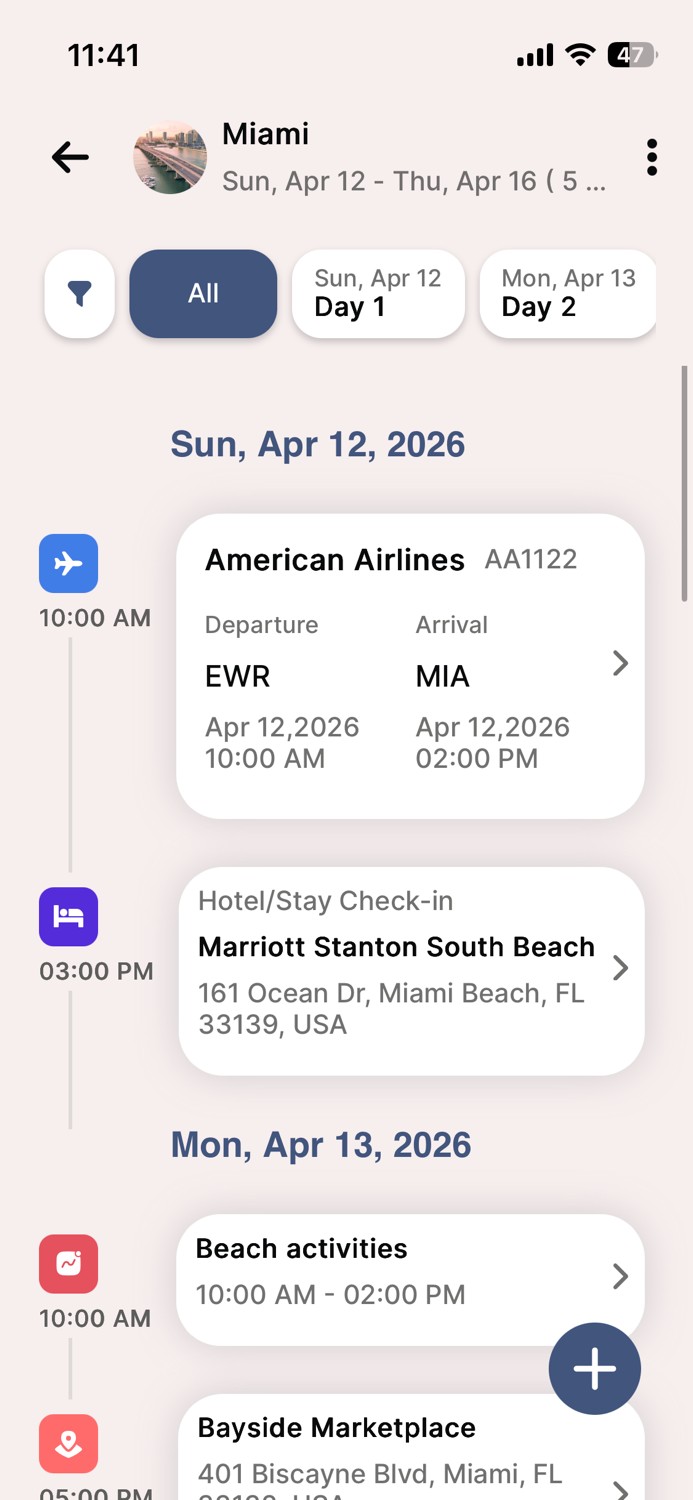Select the All days tab
Viewport: 693px width, 1500px height.
click(x=203, y=294)
